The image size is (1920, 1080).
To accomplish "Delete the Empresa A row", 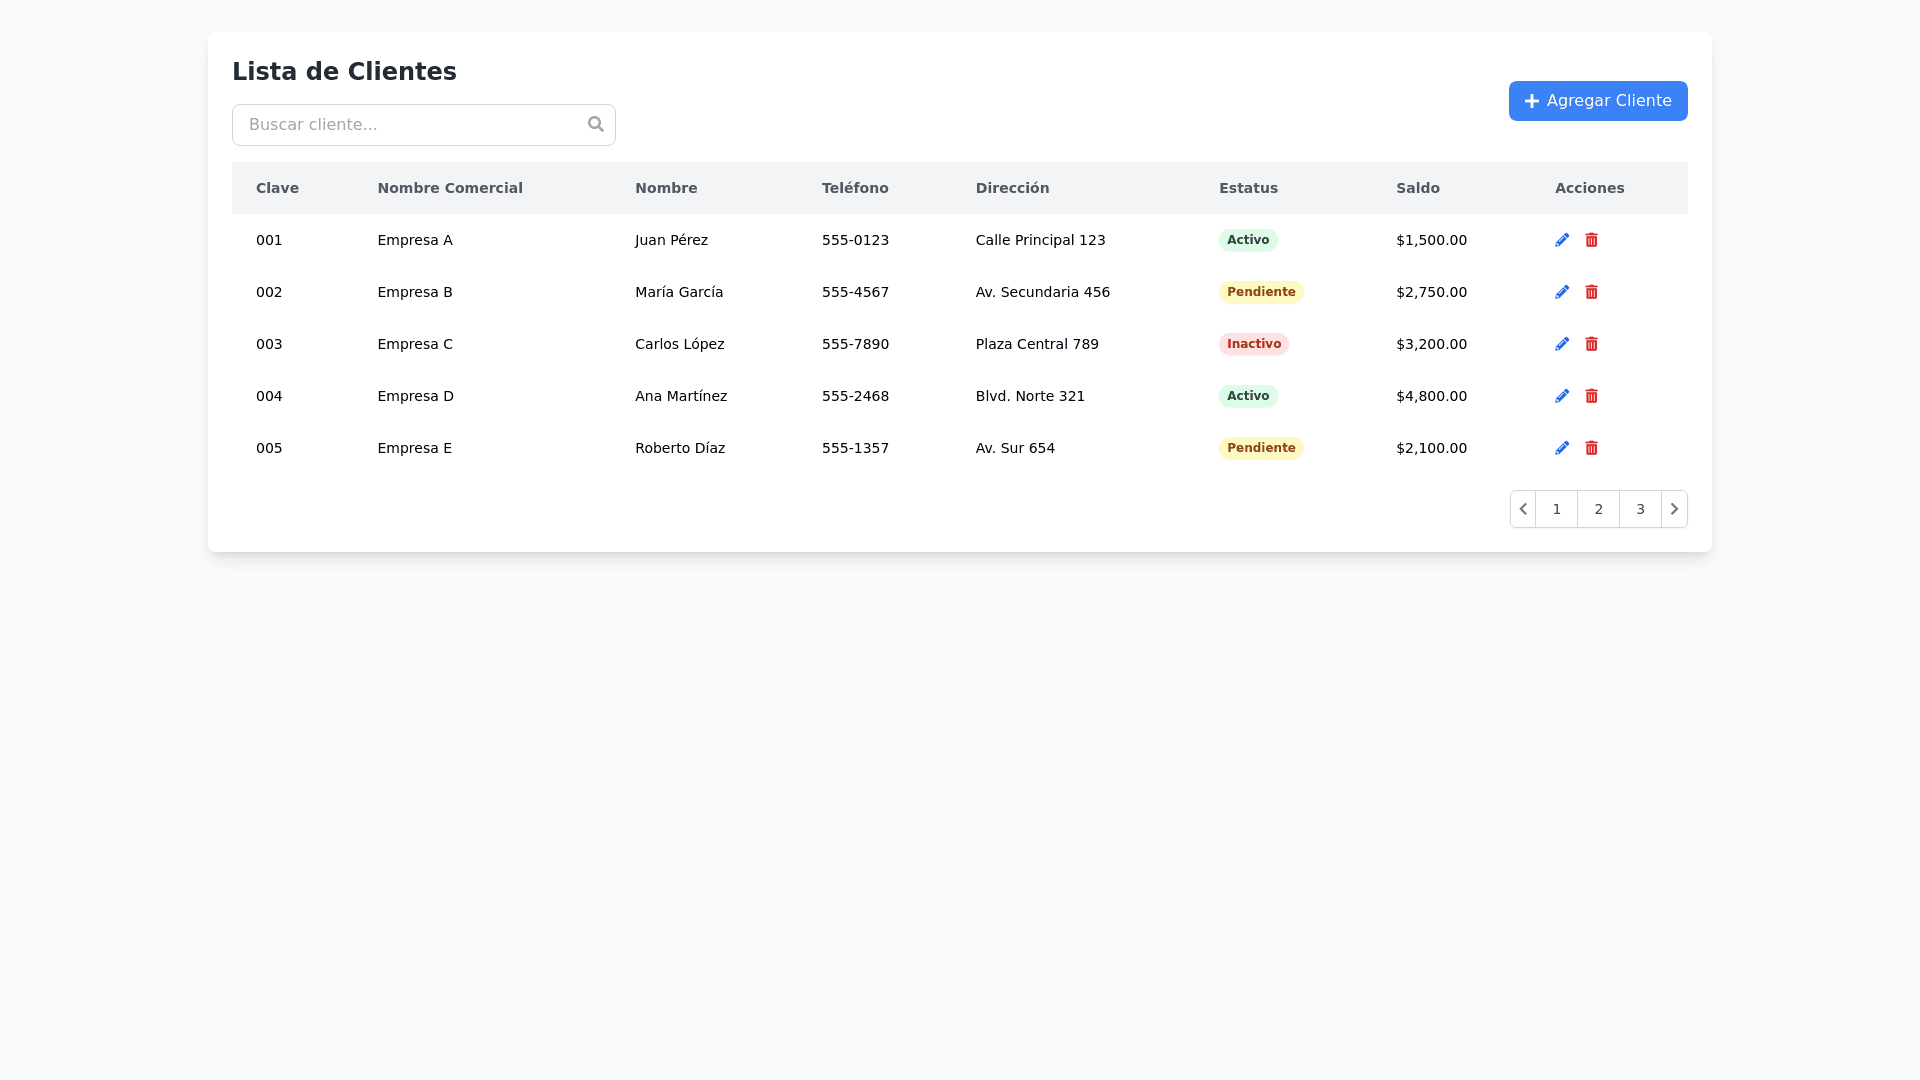I will (x=1591, y=240).
